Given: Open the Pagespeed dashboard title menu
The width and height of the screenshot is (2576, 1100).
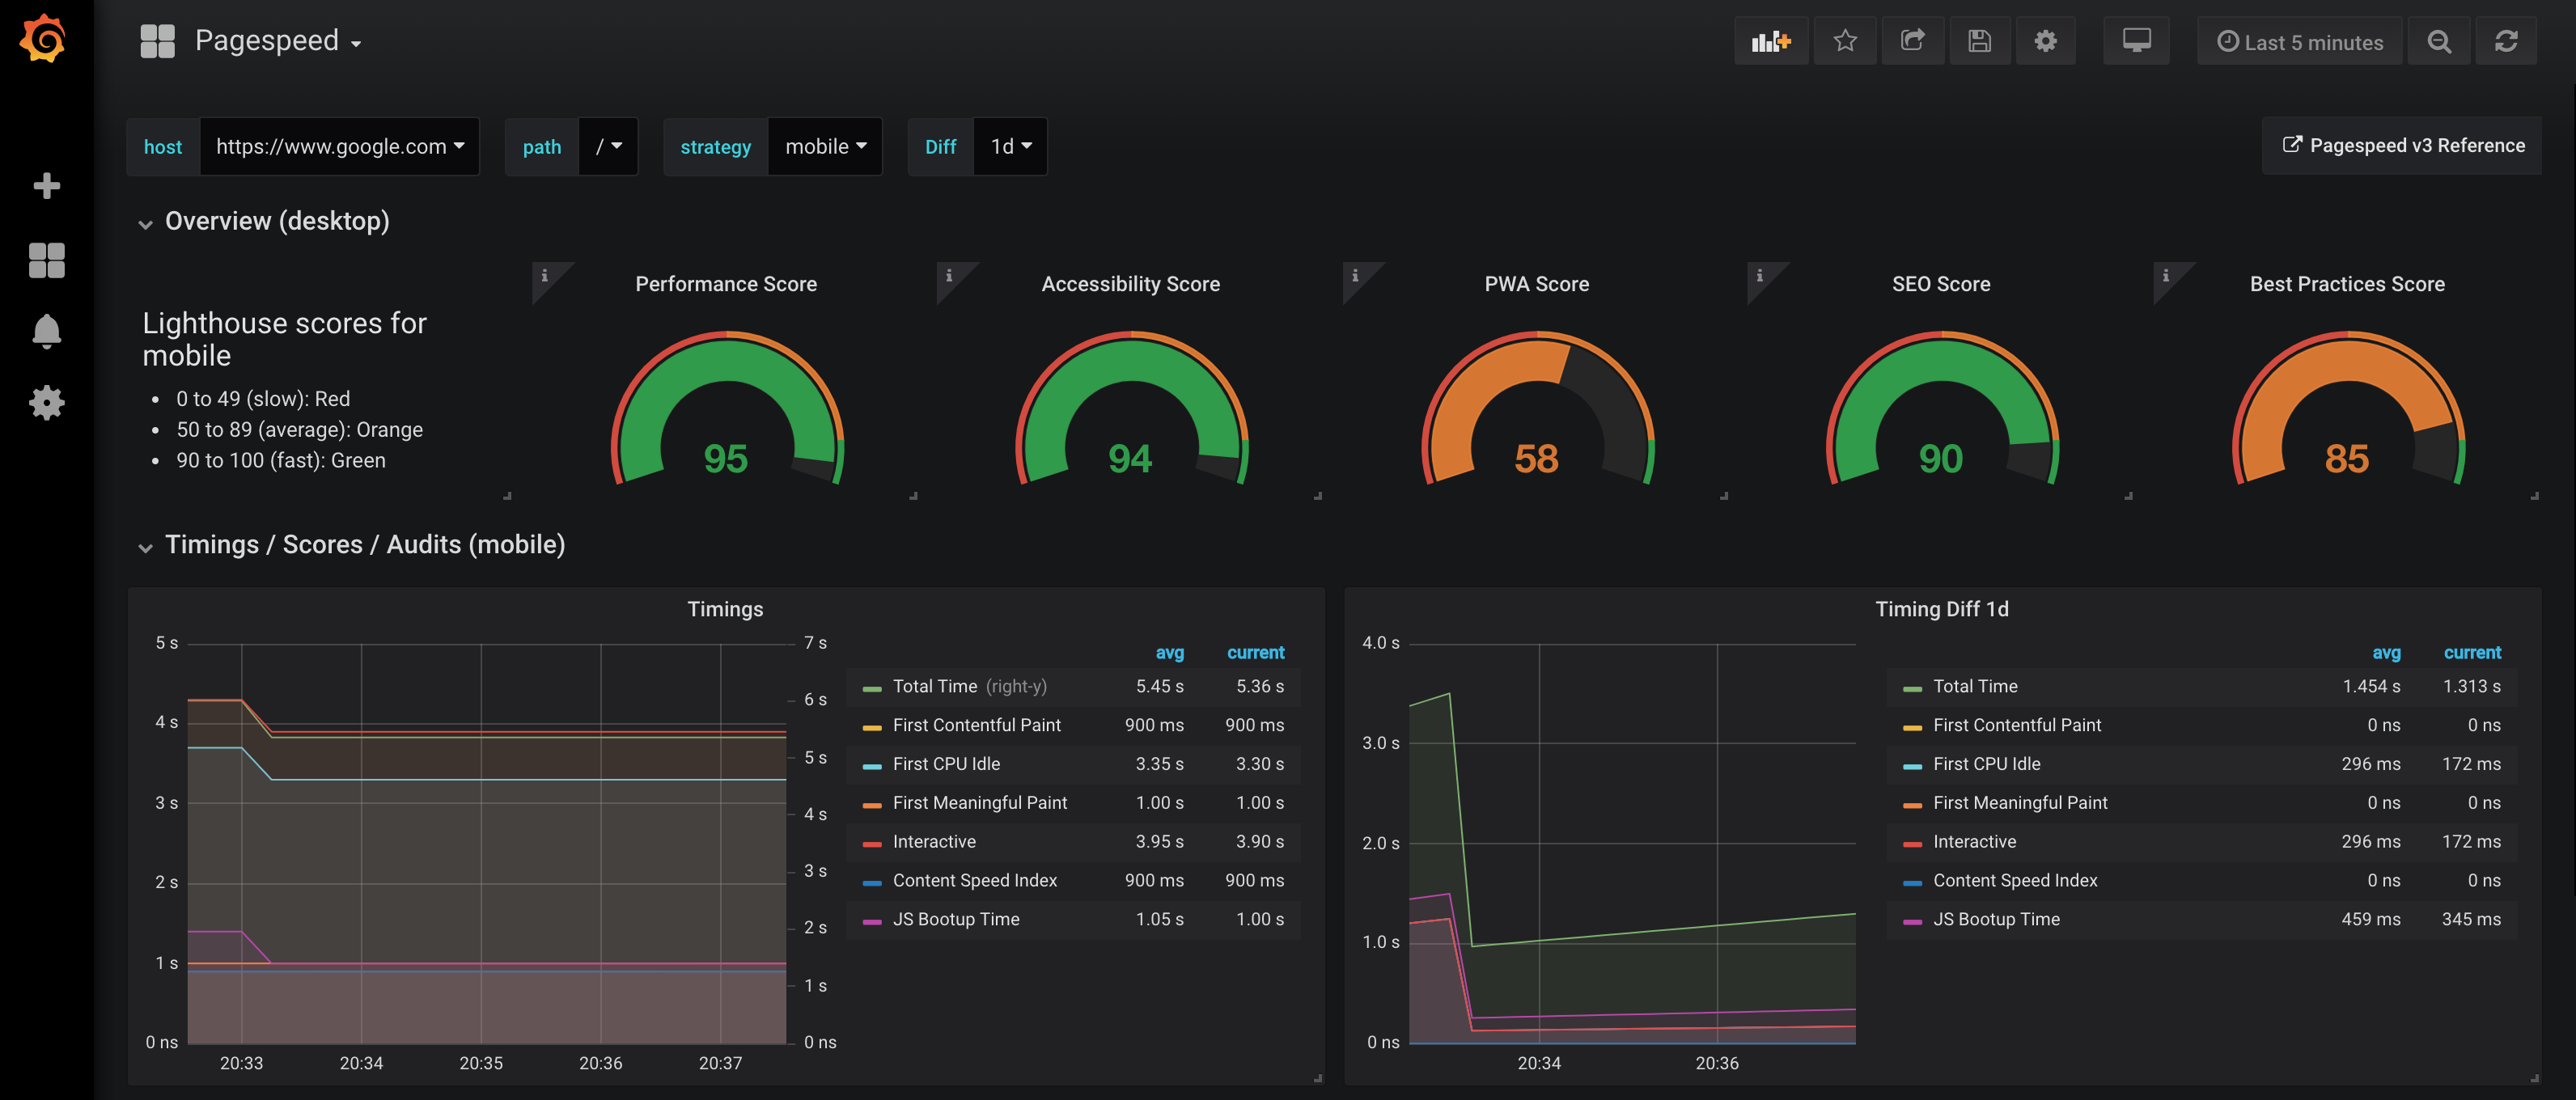Looking at the screenshot, I should pyautogui.click(x=266, y=41).
